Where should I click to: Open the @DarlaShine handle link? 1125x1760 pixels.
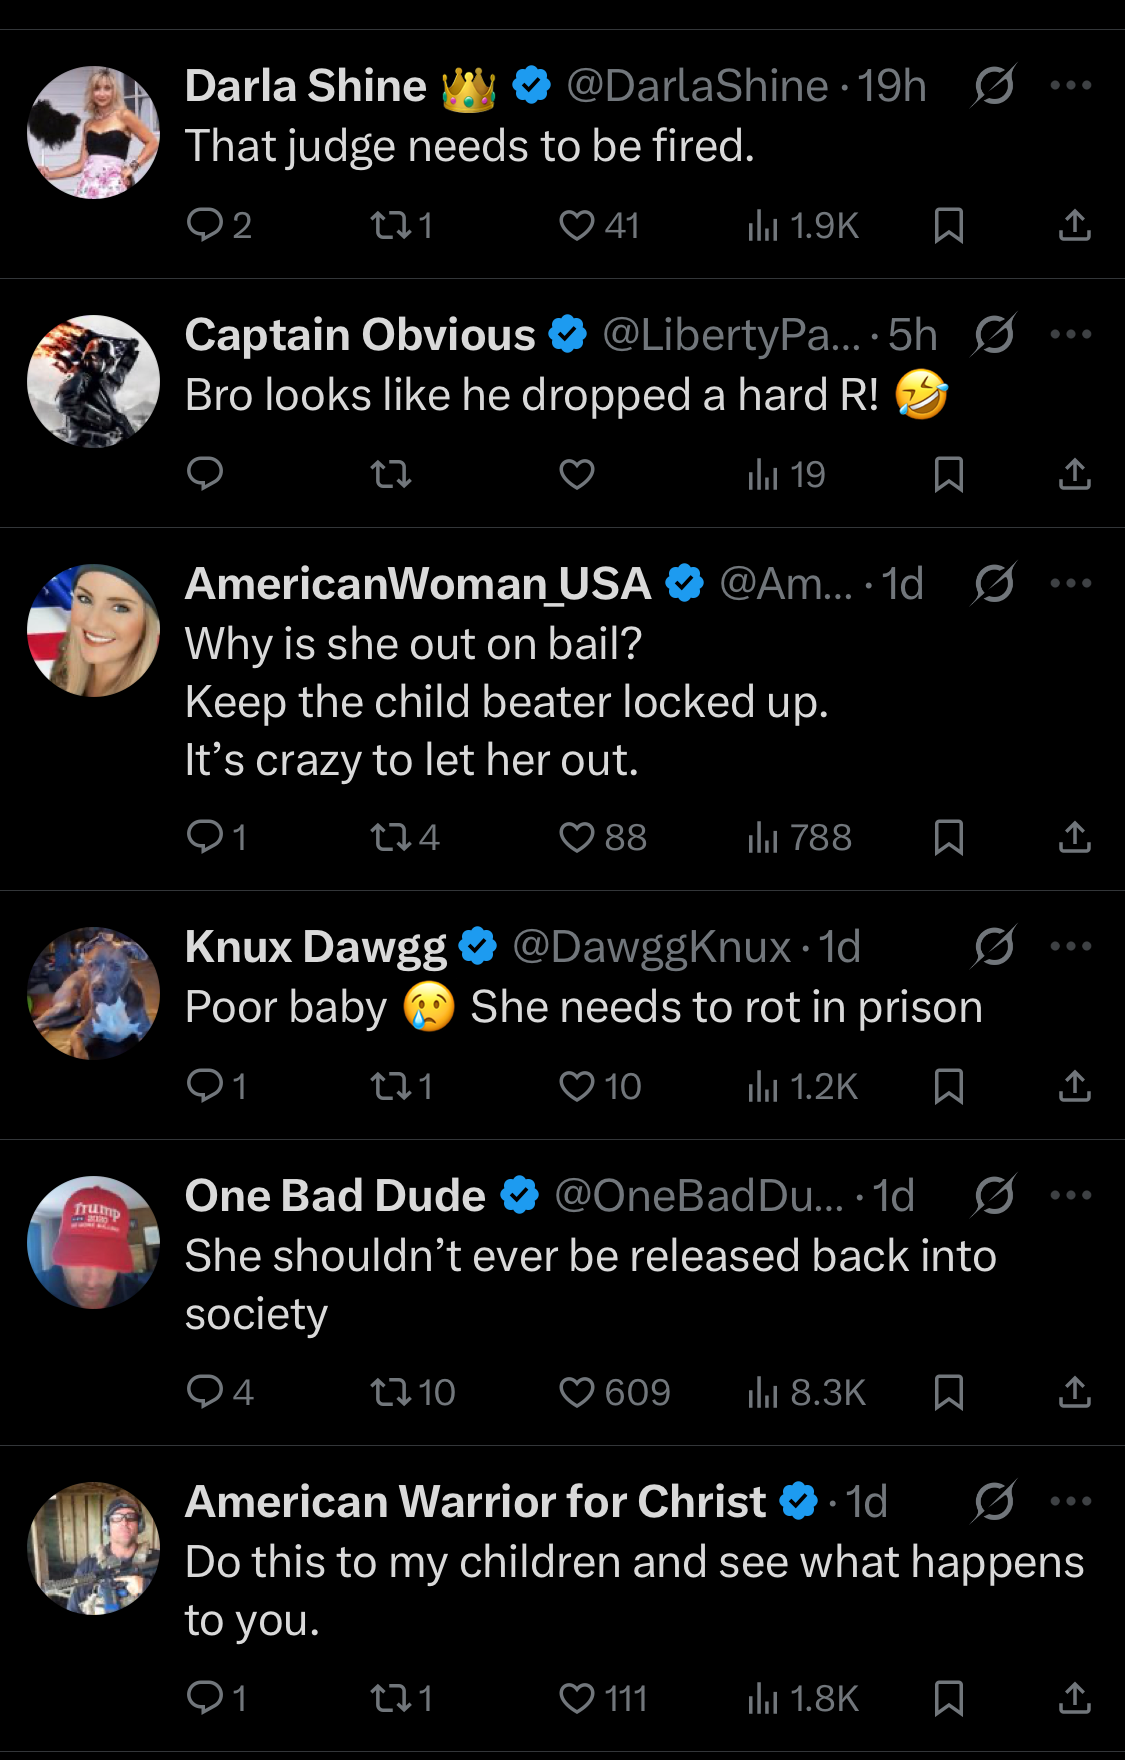click(x=696, y=87)
